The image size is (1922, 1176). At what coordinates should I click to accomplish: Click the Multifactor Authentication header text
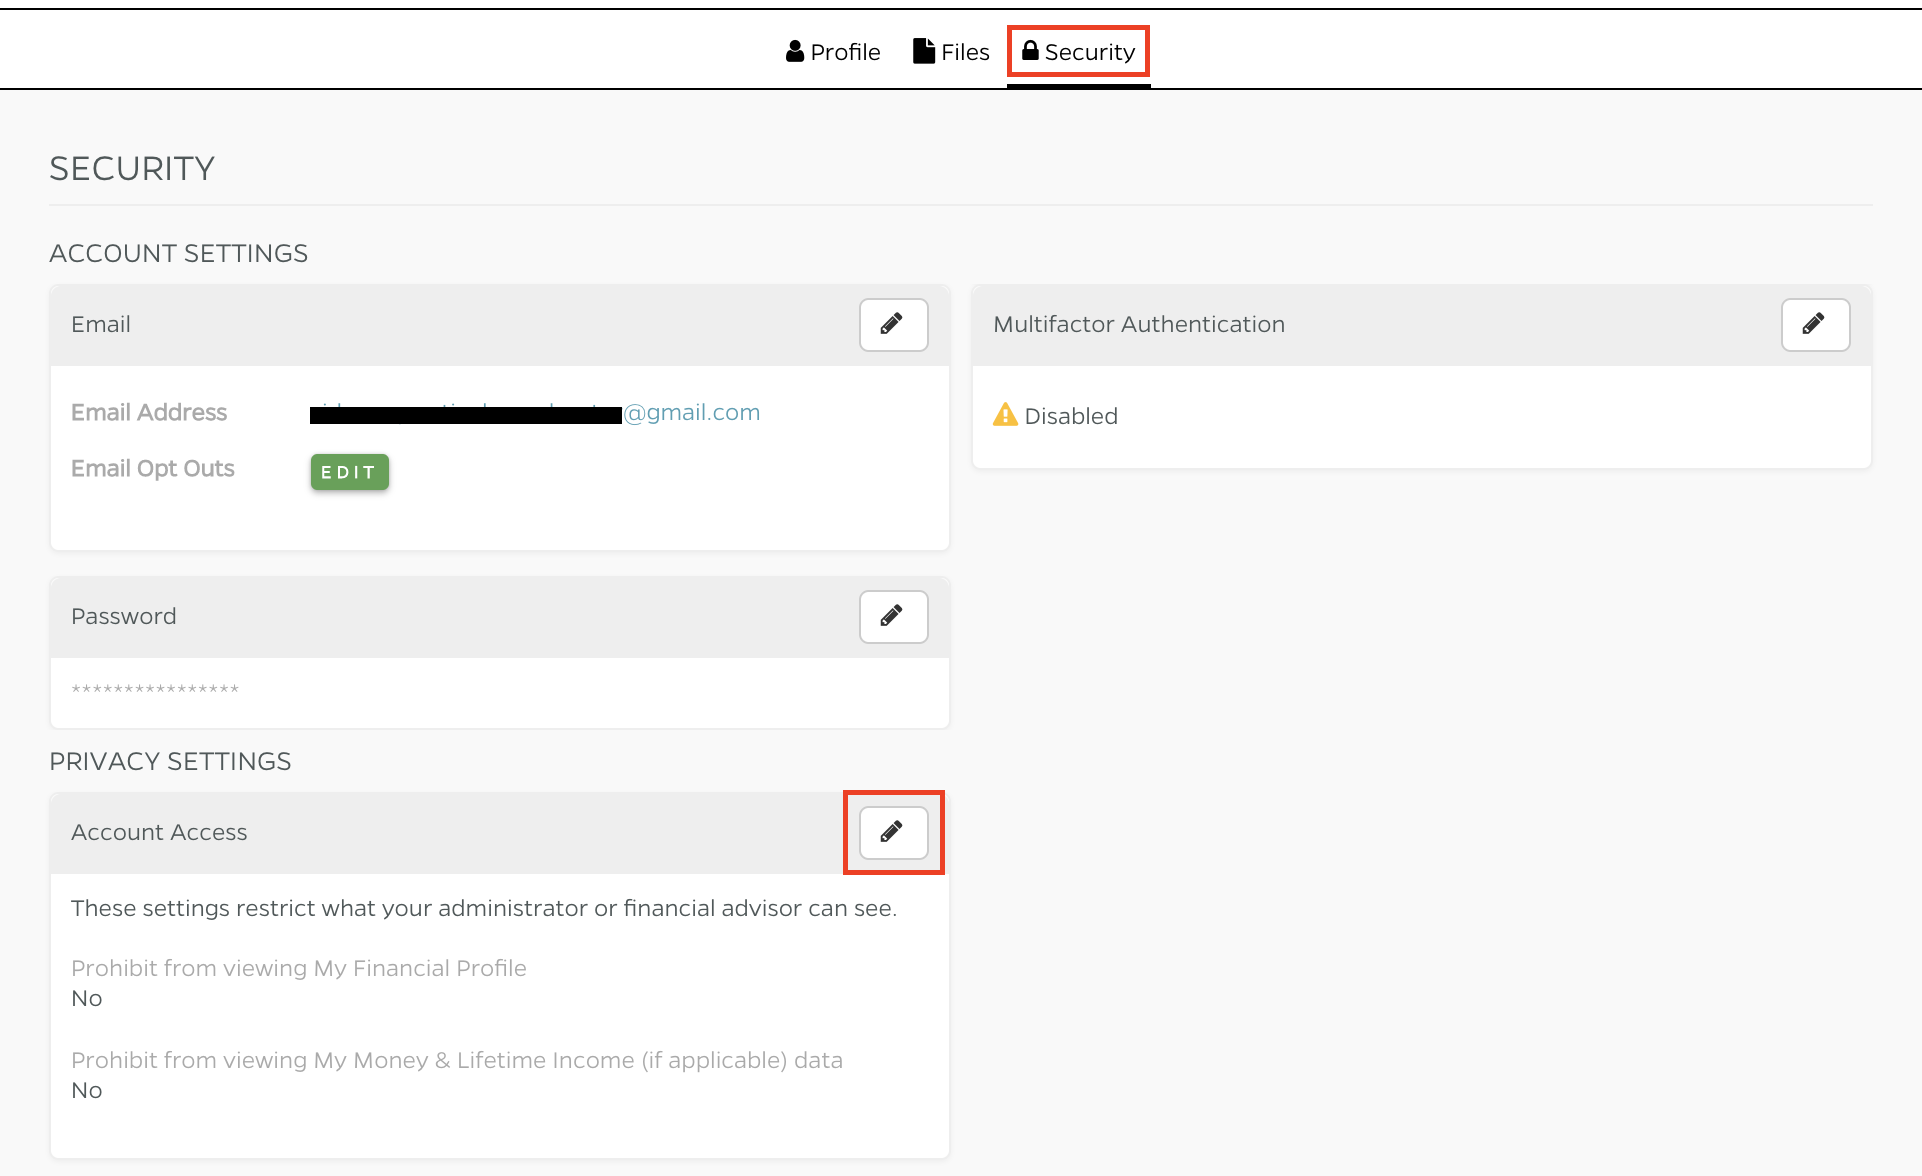click(1138, 325)
